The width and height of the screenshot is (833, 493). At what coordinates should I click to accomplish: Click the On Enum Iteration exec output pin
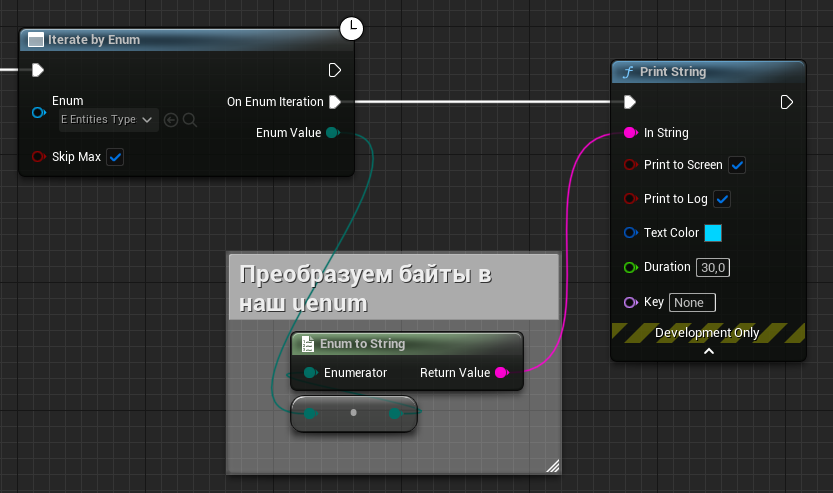pos(335,102)
